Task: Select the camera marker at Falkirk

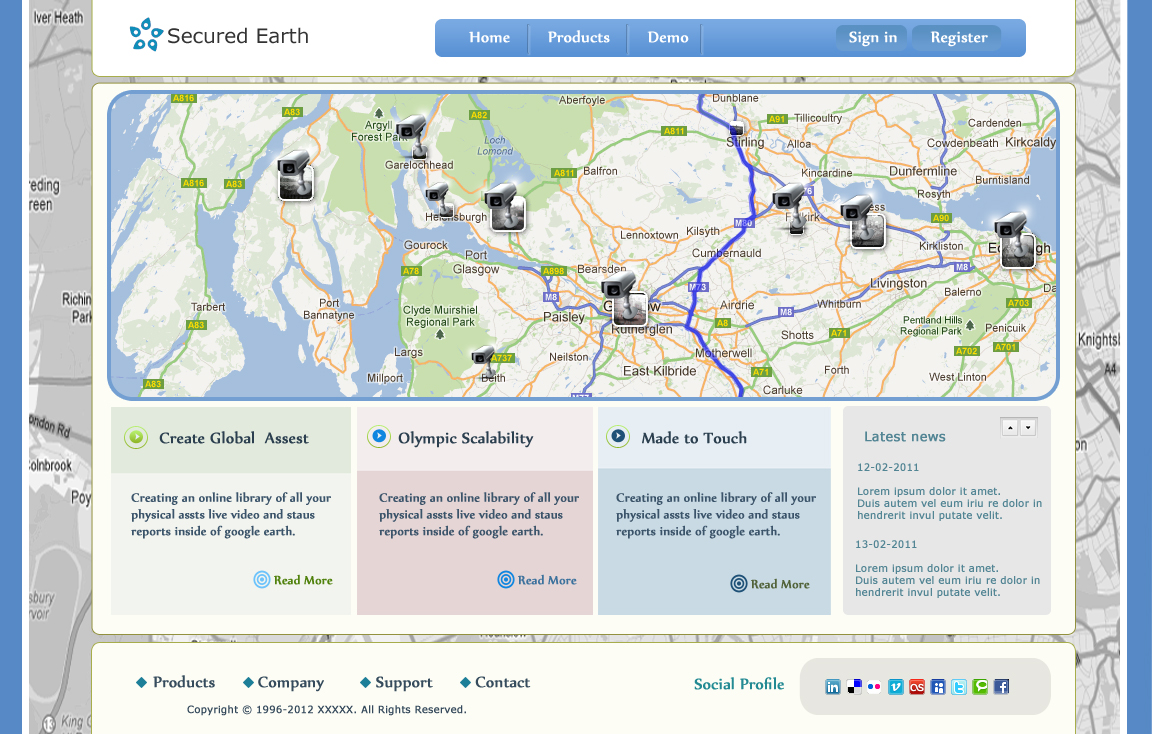Action: (791, 209)
